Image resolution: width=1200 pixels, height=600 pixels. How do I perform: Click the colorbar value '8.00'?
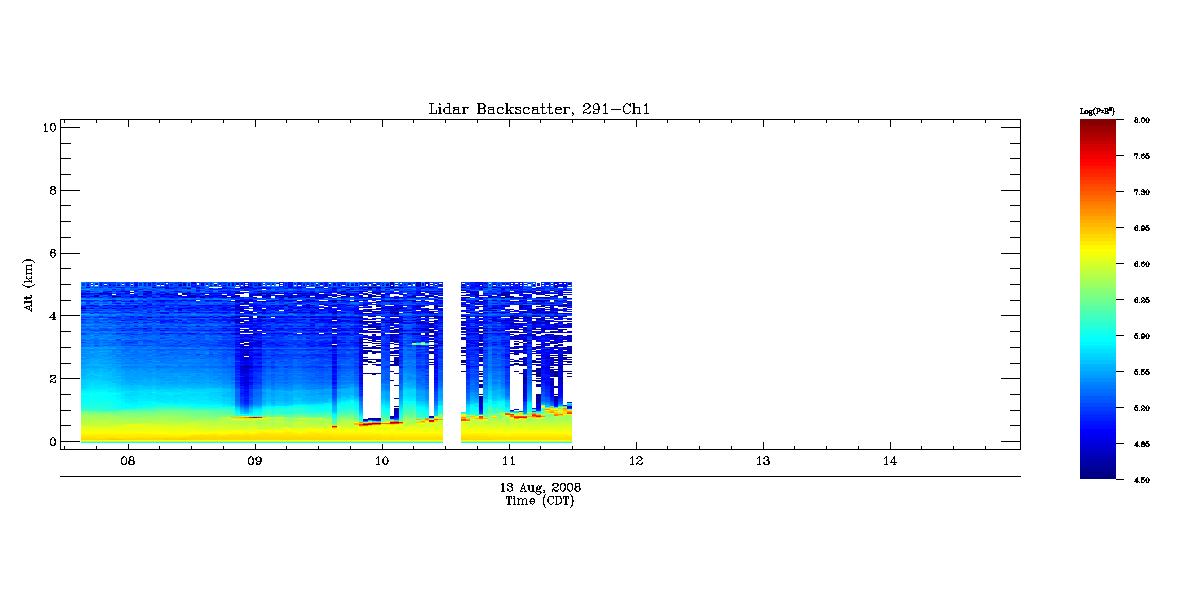[1143, 120]
